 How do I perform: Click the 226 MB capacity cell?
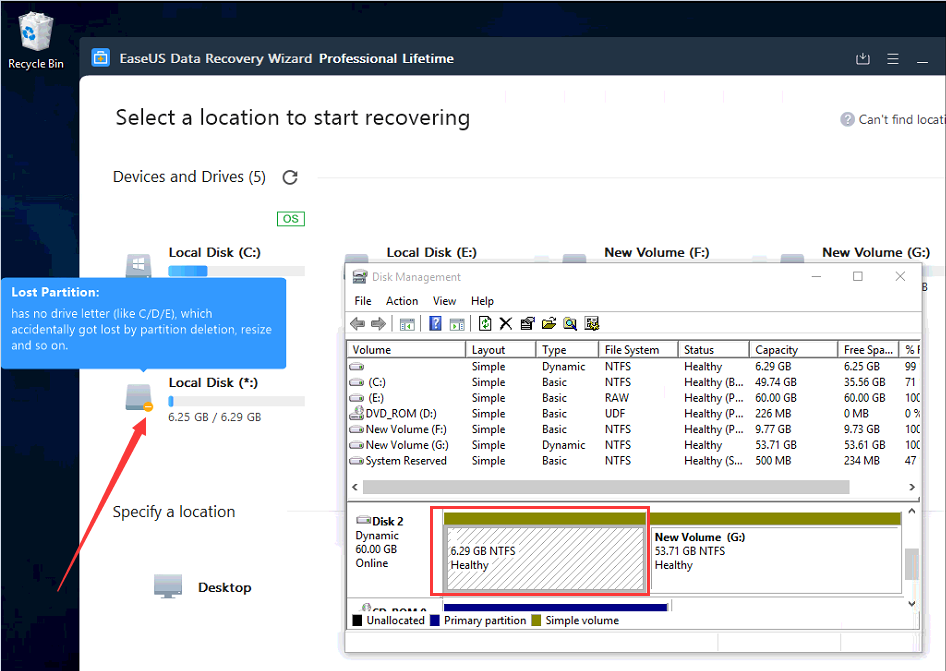773,413
